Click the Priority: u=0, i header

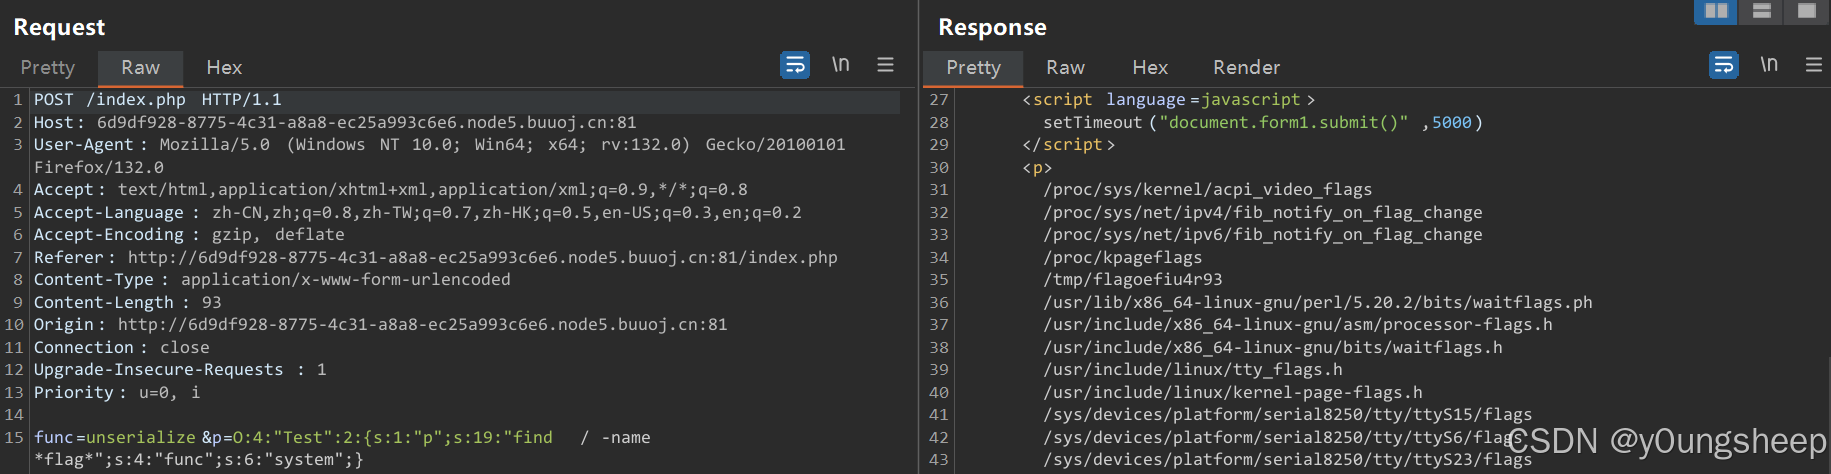[117, 393]
